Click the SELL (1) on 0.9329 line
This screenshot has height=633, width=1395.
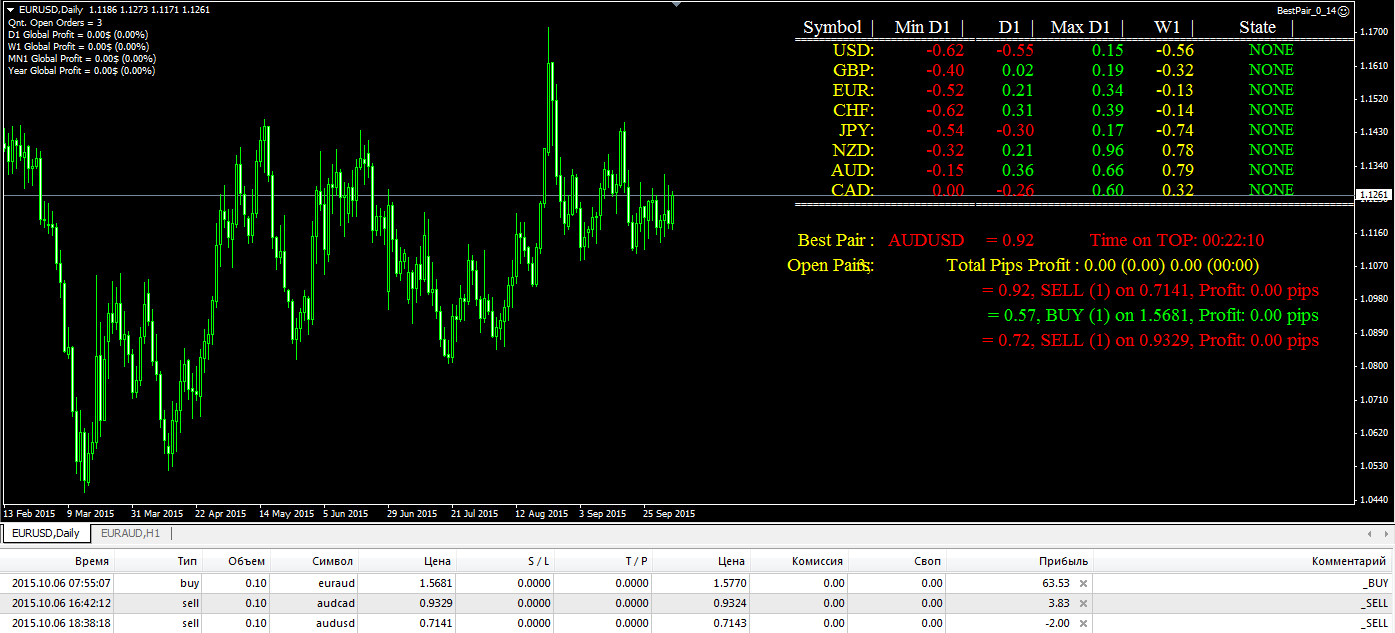click(1151, 340)
